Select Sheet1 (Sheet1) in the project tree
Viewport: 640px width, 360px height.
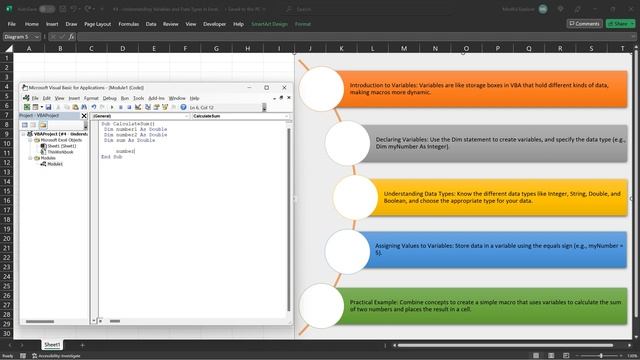tap(62, 146)
